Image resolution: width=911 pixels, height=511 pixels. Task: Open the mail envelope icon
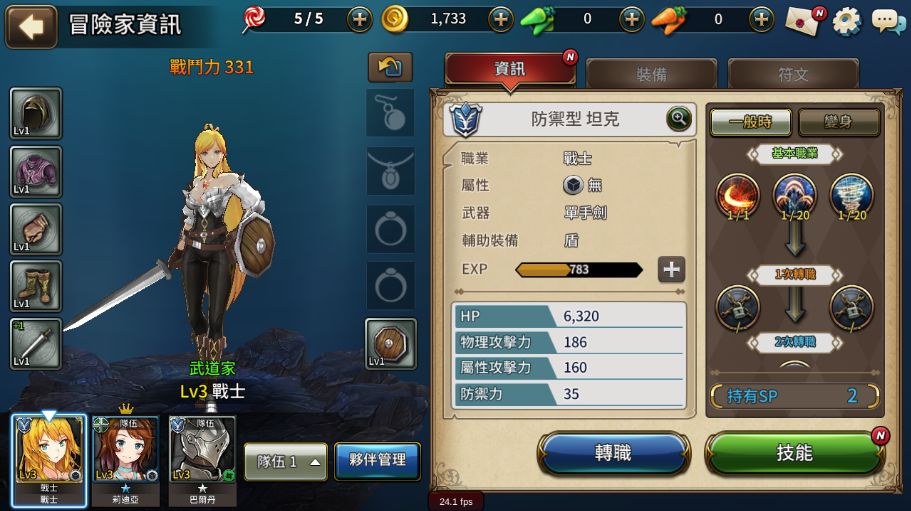click(x=804, y=21)
